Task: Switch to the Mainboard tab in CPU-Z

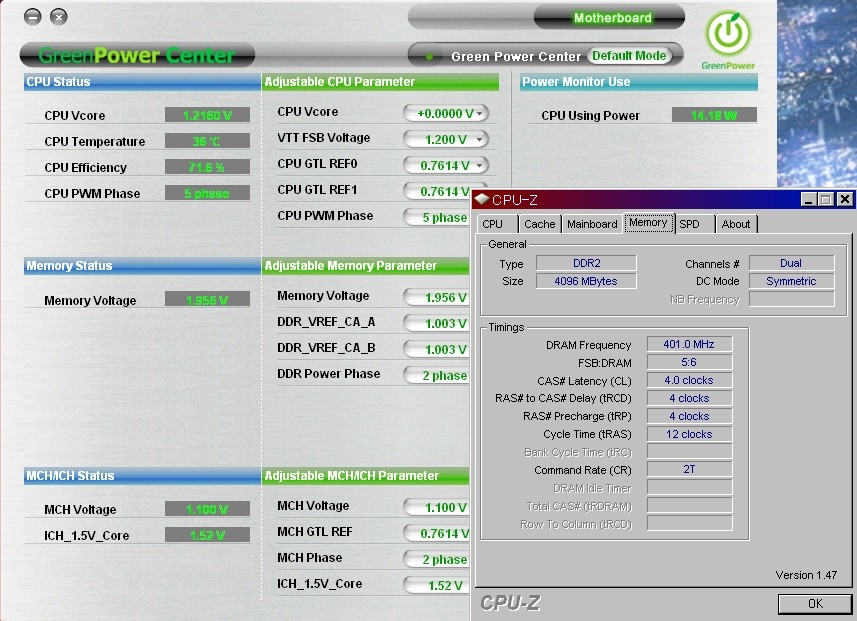Action: click(x=592, y=224)
